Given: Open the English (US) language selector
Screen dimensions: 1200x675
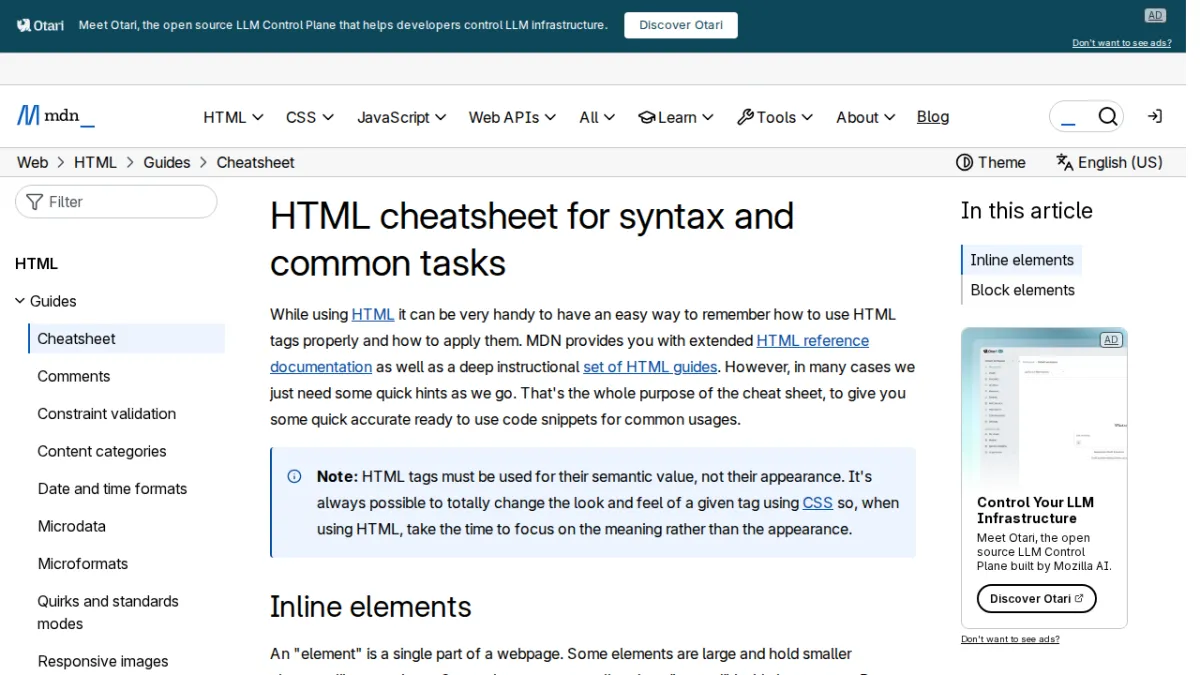Looking at the screenshot, I should click(1109, 162).
